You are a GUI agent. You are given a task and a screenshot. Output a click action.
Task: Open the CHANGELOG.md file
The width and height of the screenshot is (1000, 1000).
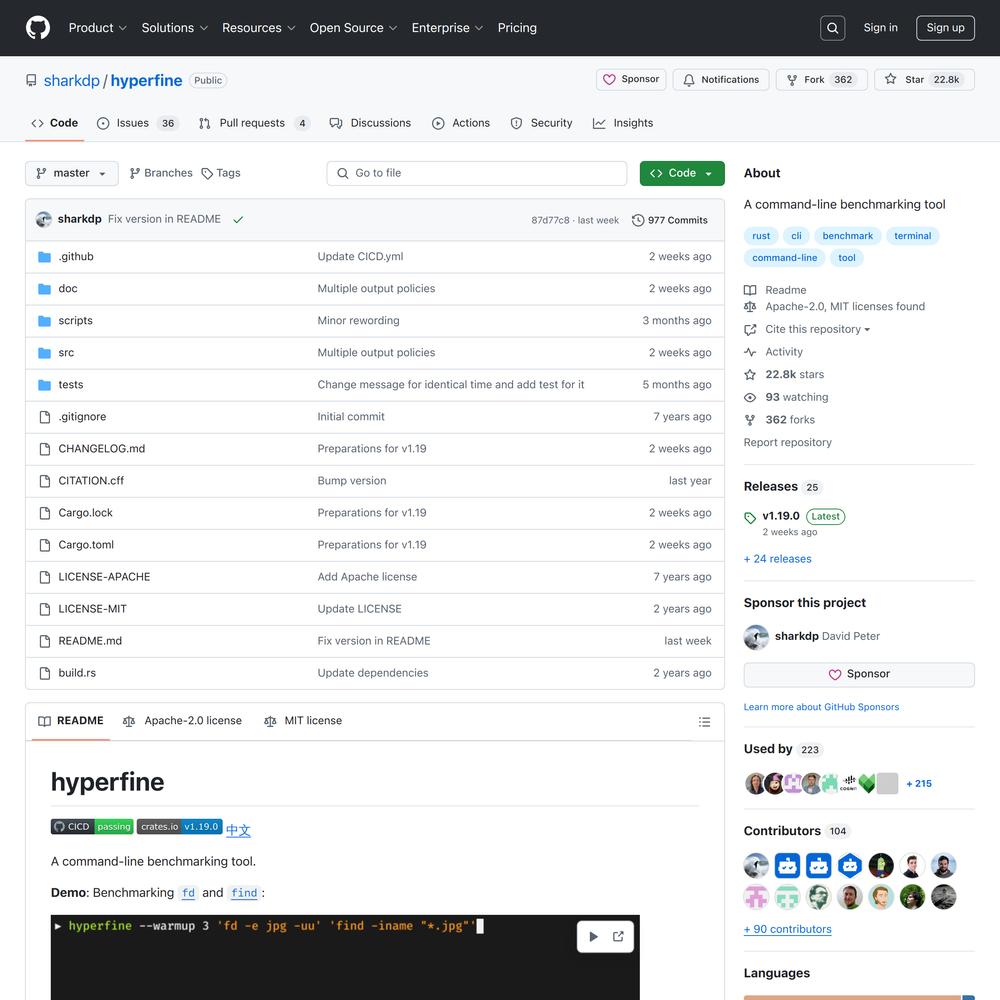click(x=102, y=449)
